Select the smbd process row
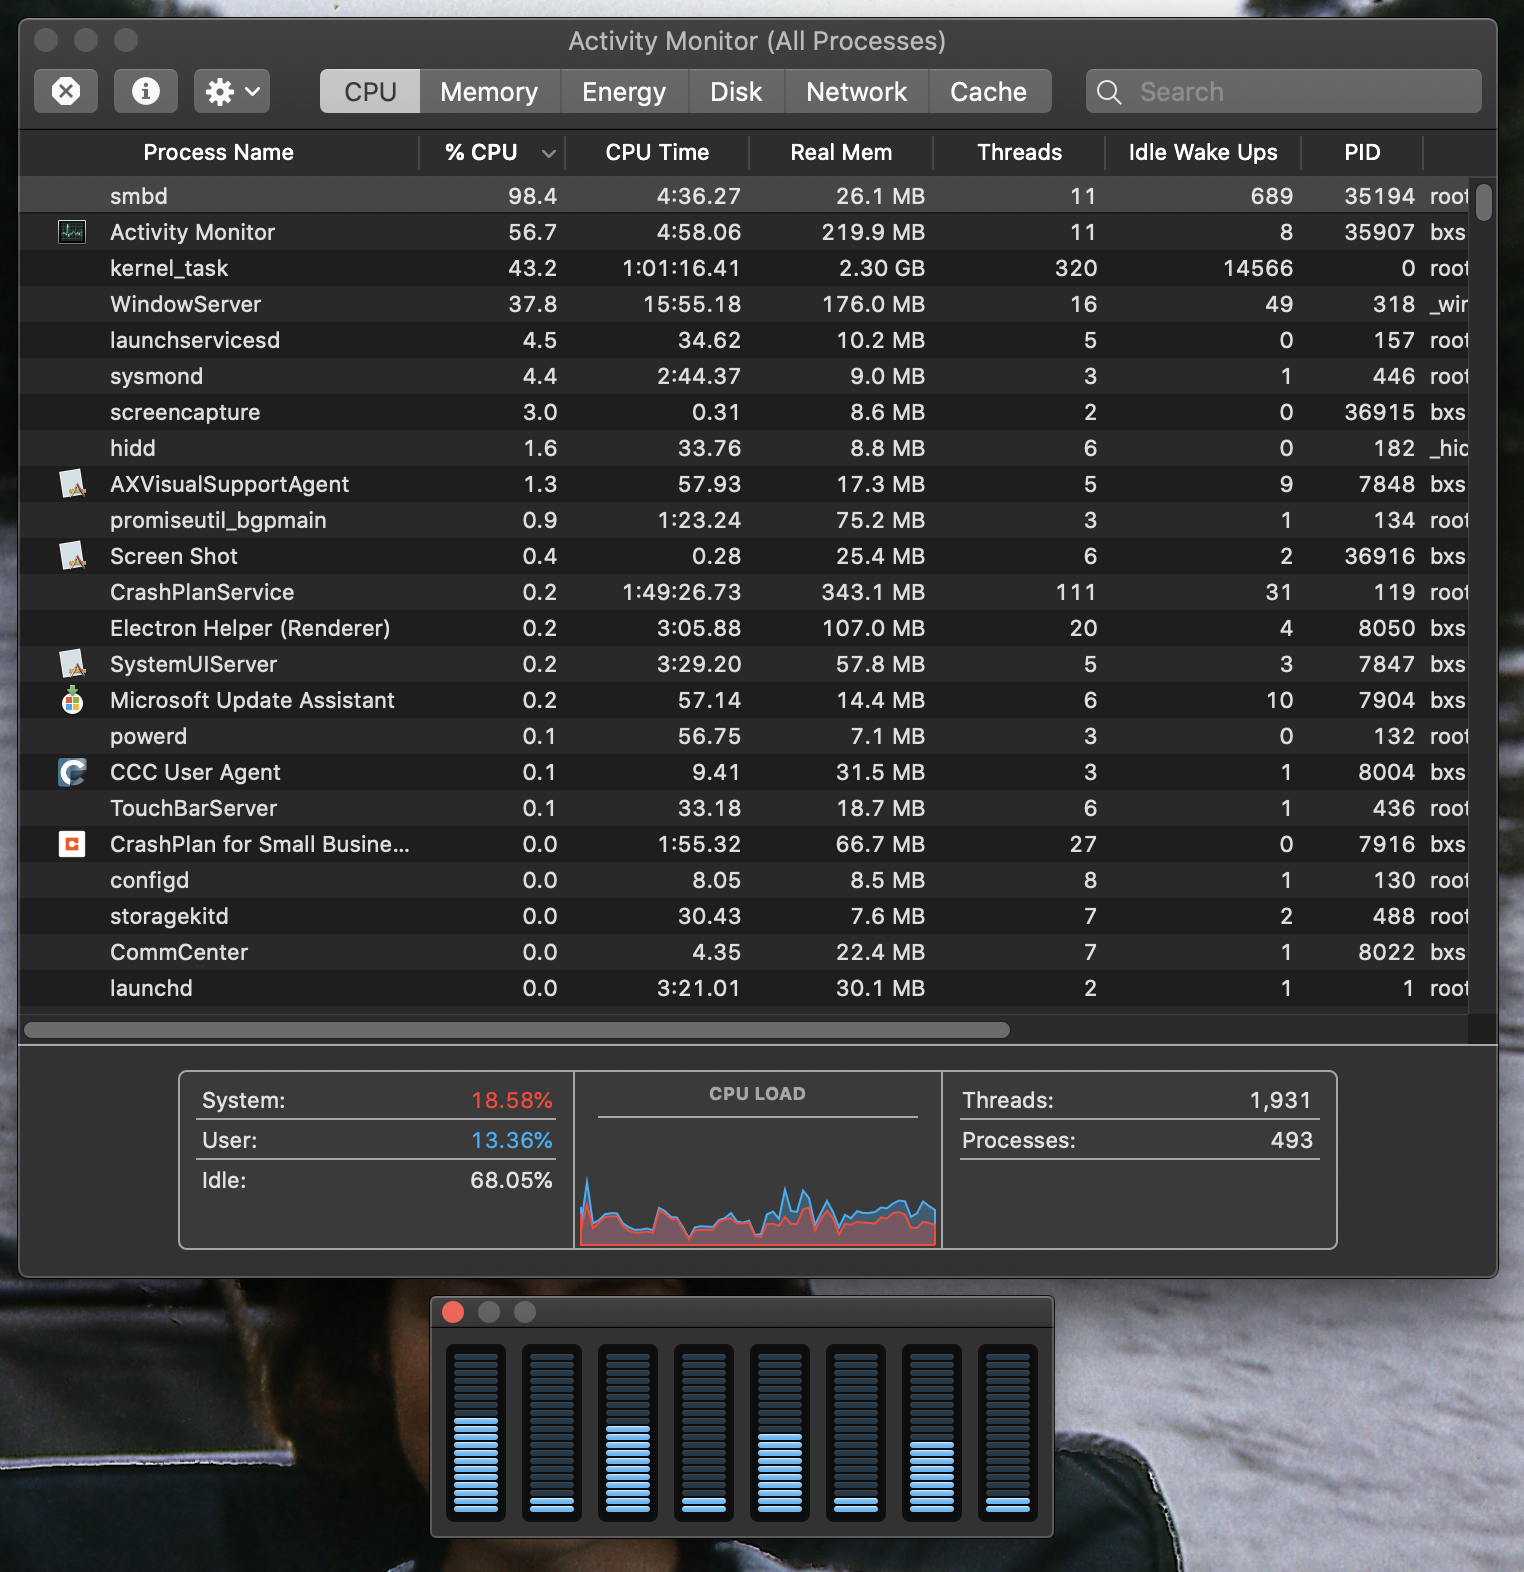1524x1572 pixels. [x=744, y=196]
